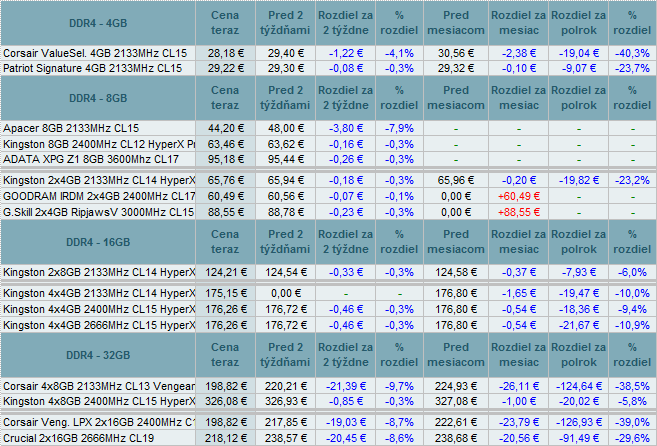Click the price '29,22 €' for Patriot Signature
Viewport: 657px width, 446px height.
(225, 68)
